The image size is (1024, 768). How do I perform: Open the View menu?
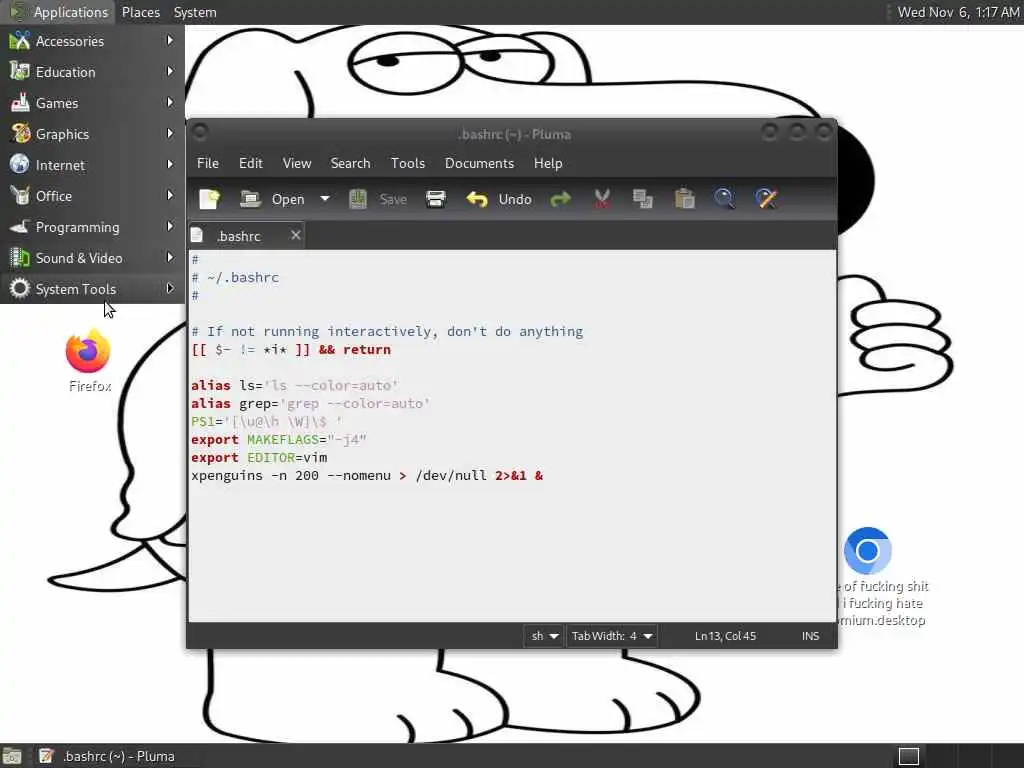coord(296,163)
